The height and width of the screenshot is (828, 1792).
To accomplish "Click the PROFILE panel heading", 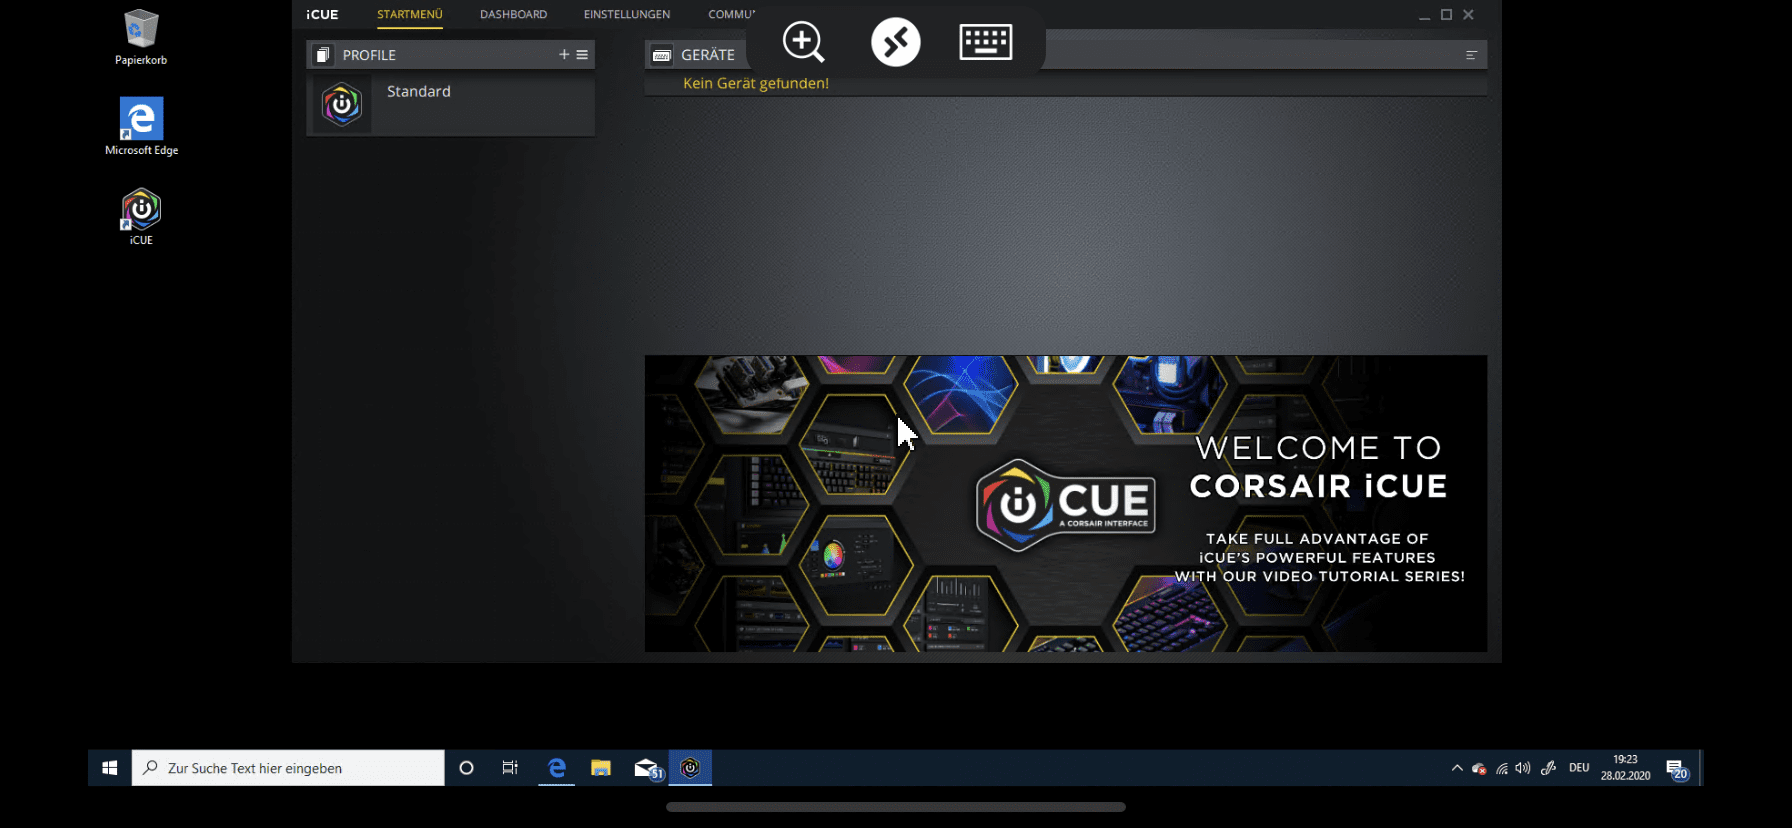I will pyautogui.click(x=369, y=55).
